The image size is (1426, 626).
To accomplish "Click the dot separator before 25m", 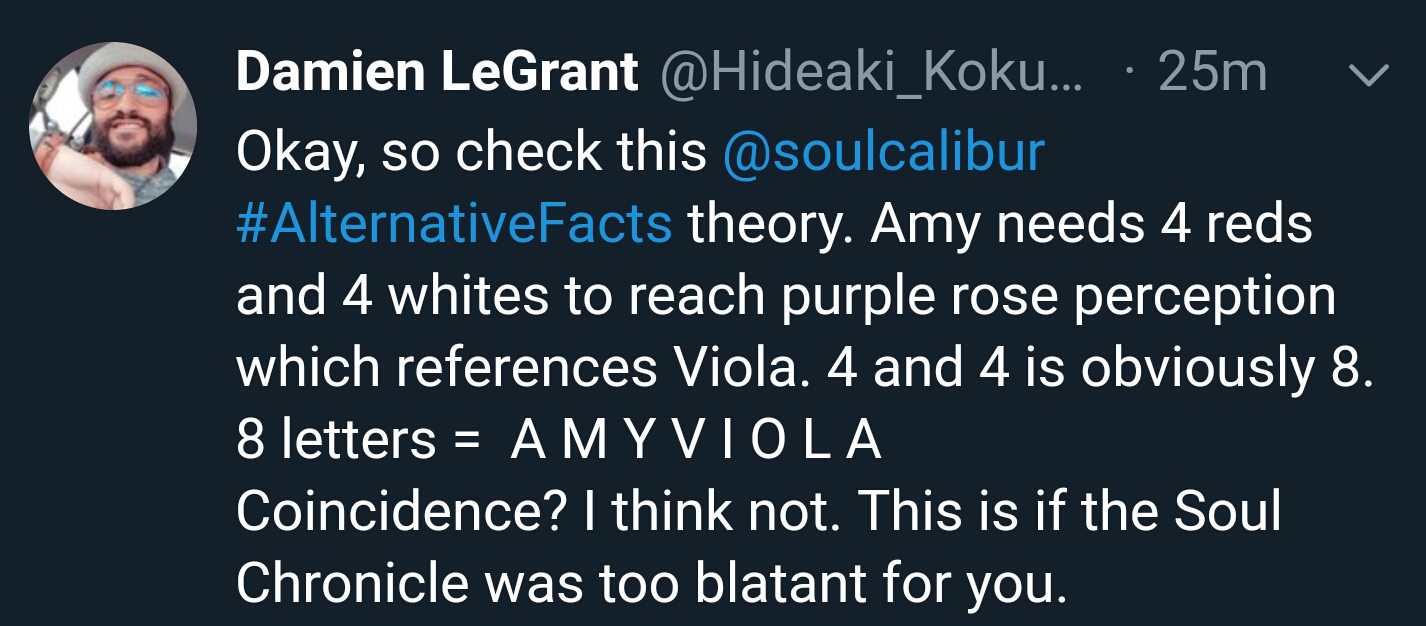I will (1129, 74).
